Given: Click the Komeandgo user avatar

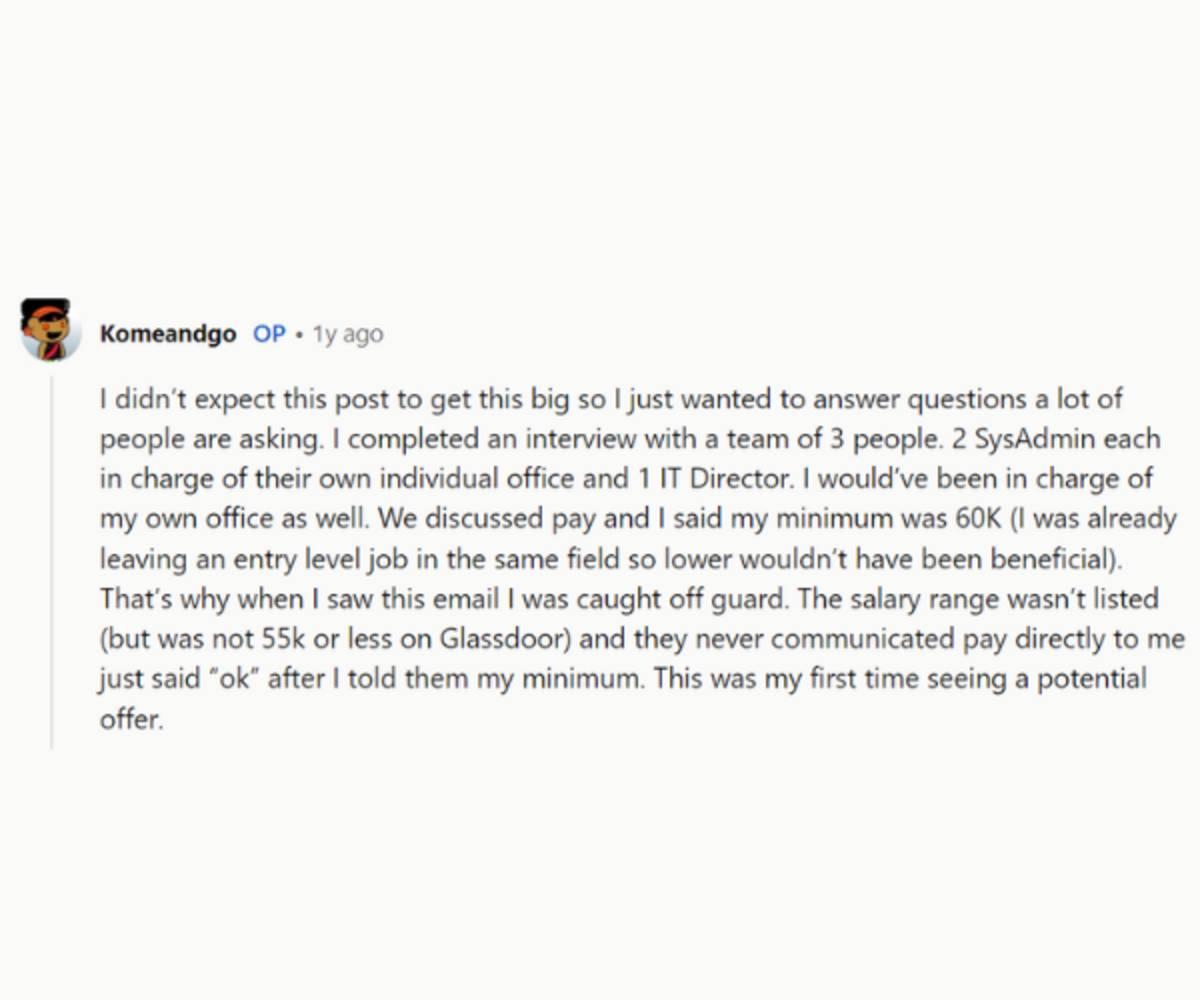Looking at the screenshot, I should coord(50,329).
